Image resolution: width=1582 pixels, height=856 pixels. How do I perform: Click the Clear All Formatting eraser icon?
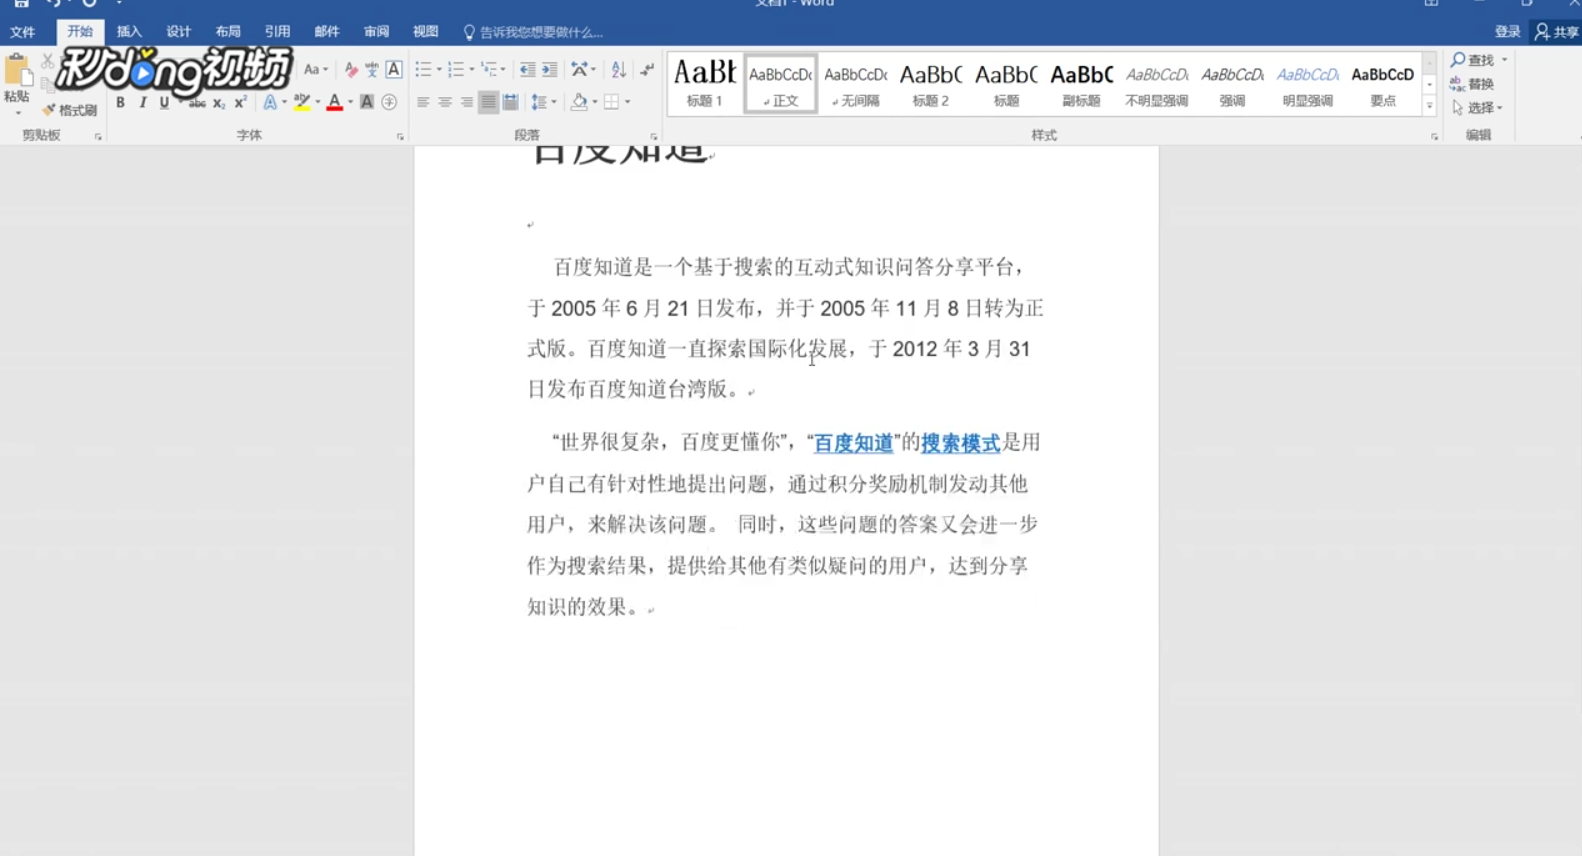tap(351, 70)
